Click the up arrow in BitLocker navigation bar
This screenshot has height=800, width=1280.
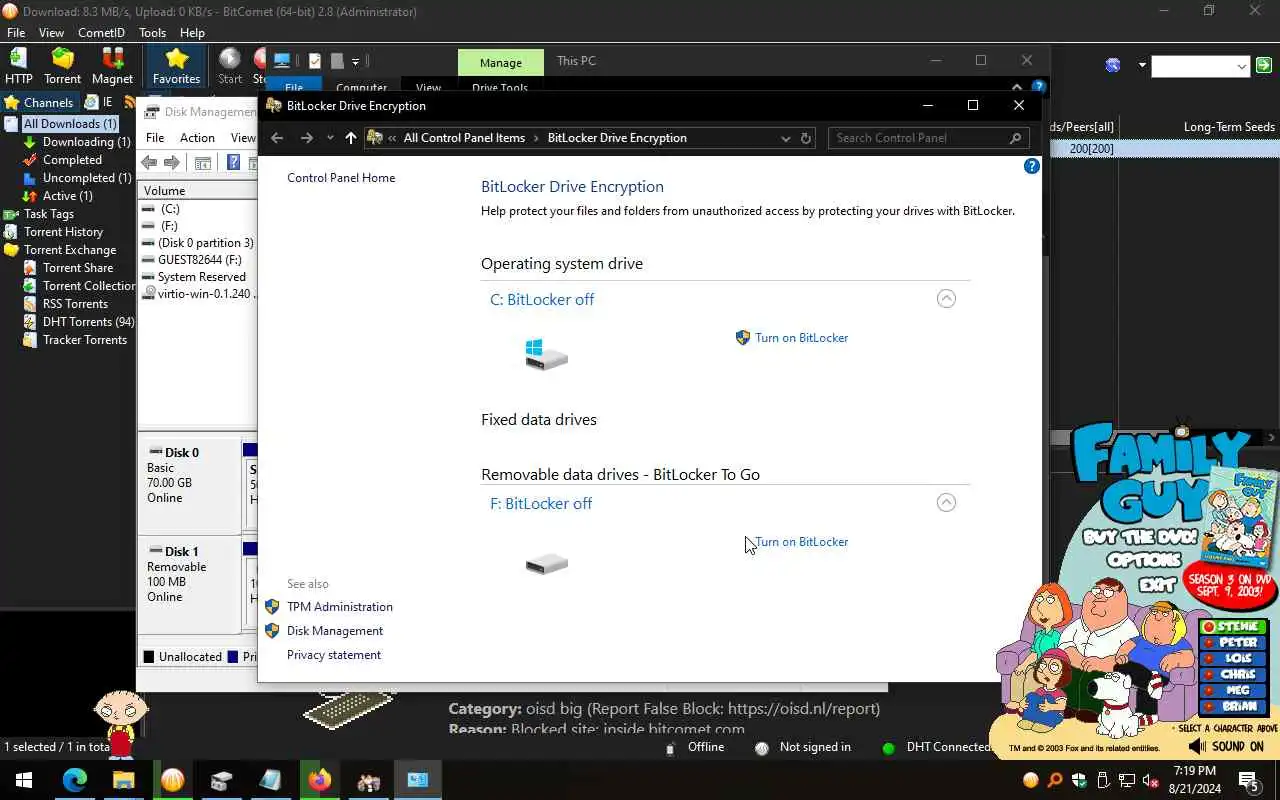350,138
